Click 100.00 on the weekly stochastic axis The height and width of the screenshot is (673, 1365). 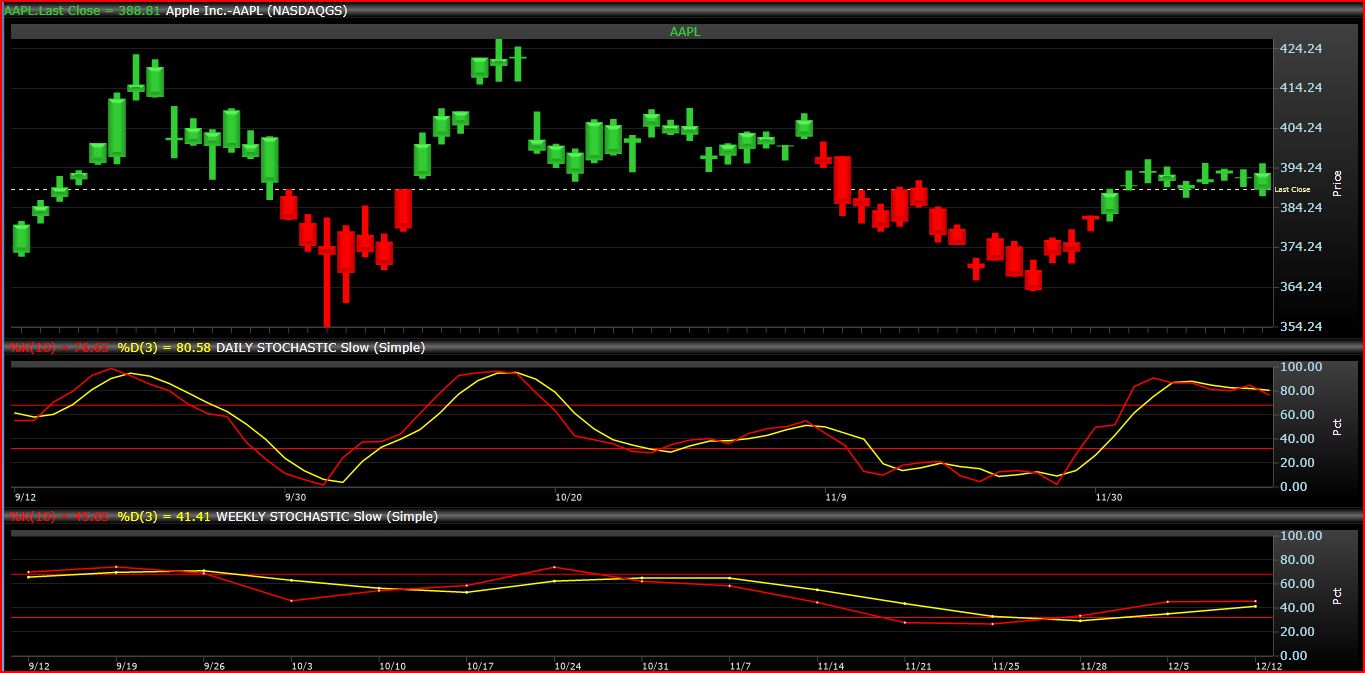coord(1300,536)
